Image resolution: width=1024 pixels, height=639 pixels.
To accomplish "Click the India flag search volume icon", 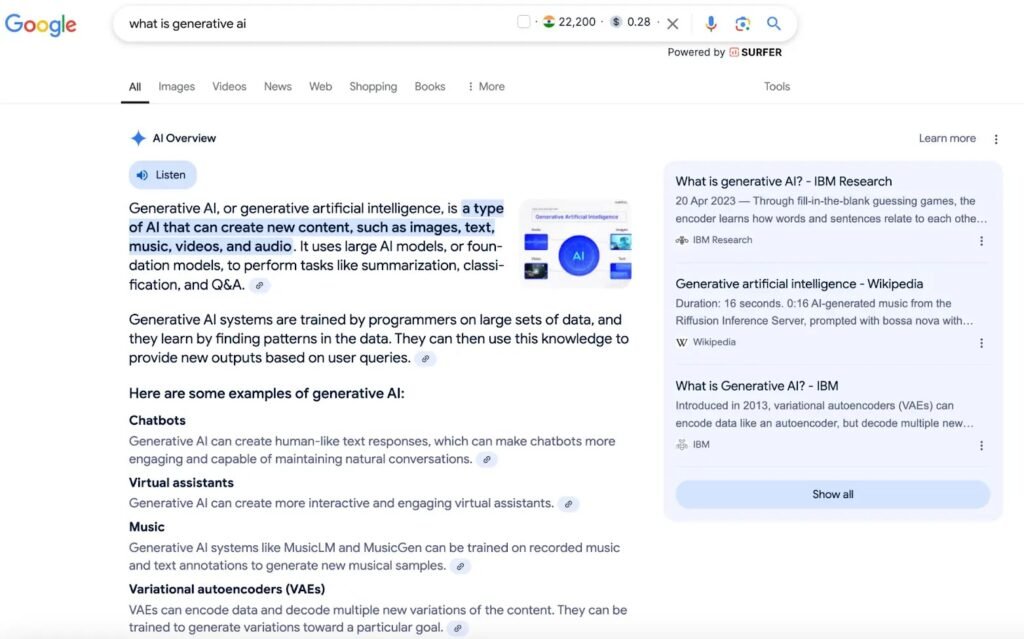I will (x=549, y=22).
